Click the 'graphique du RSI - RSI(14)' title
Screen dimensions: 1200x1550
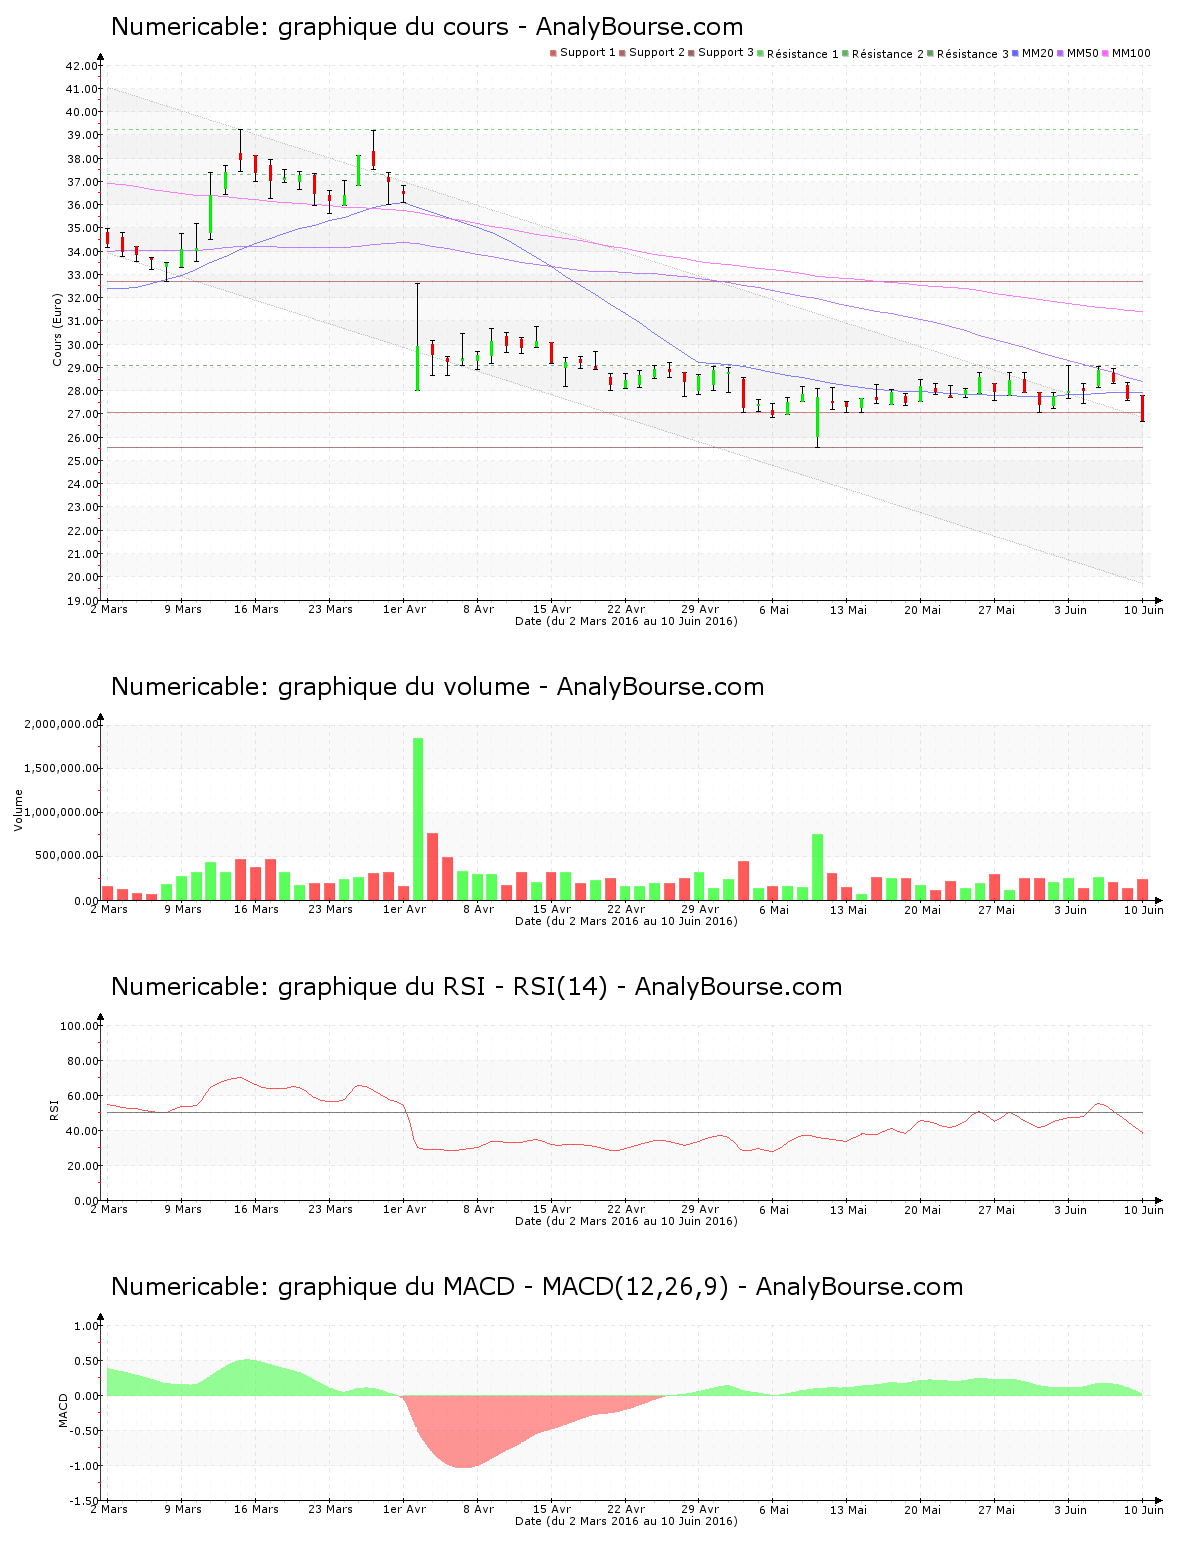477,987
